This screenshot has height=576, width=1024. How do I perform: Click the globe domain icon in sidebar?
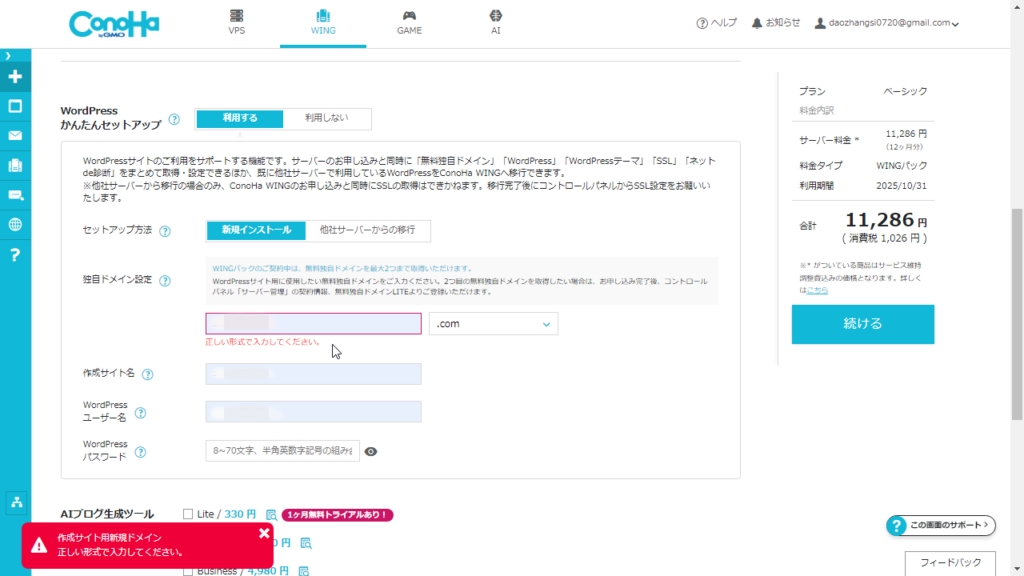click(x=15, y=225)
